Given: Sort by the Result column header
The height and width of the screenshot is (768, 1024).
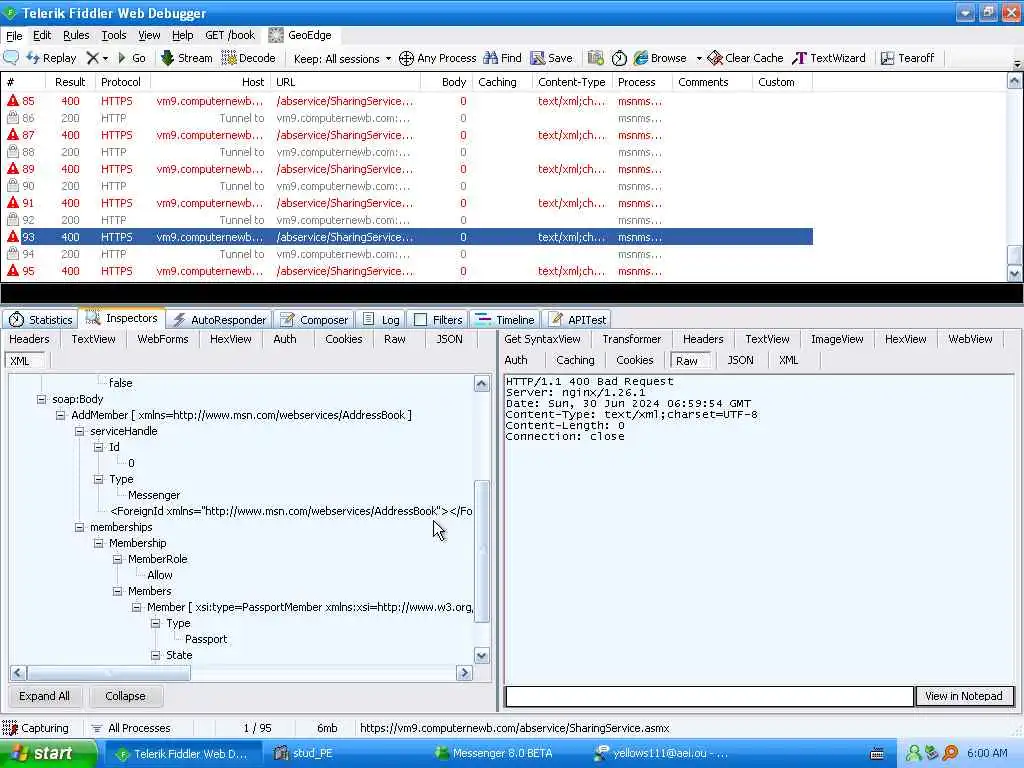Looking at the screenshot, I should tap(70, 82).
